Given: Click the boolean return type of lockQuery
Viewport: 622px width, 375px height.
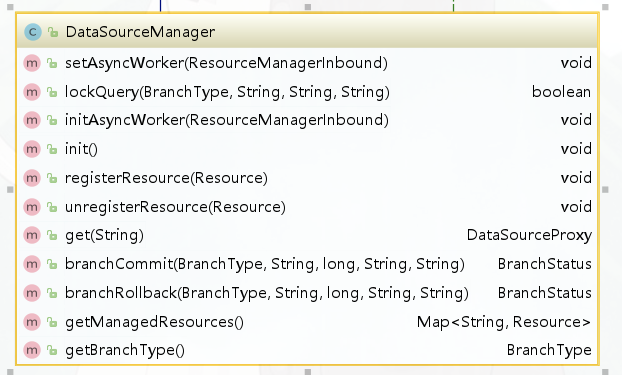Looking at the screenshot, I should pyautogui.click(x=561, y=92).
